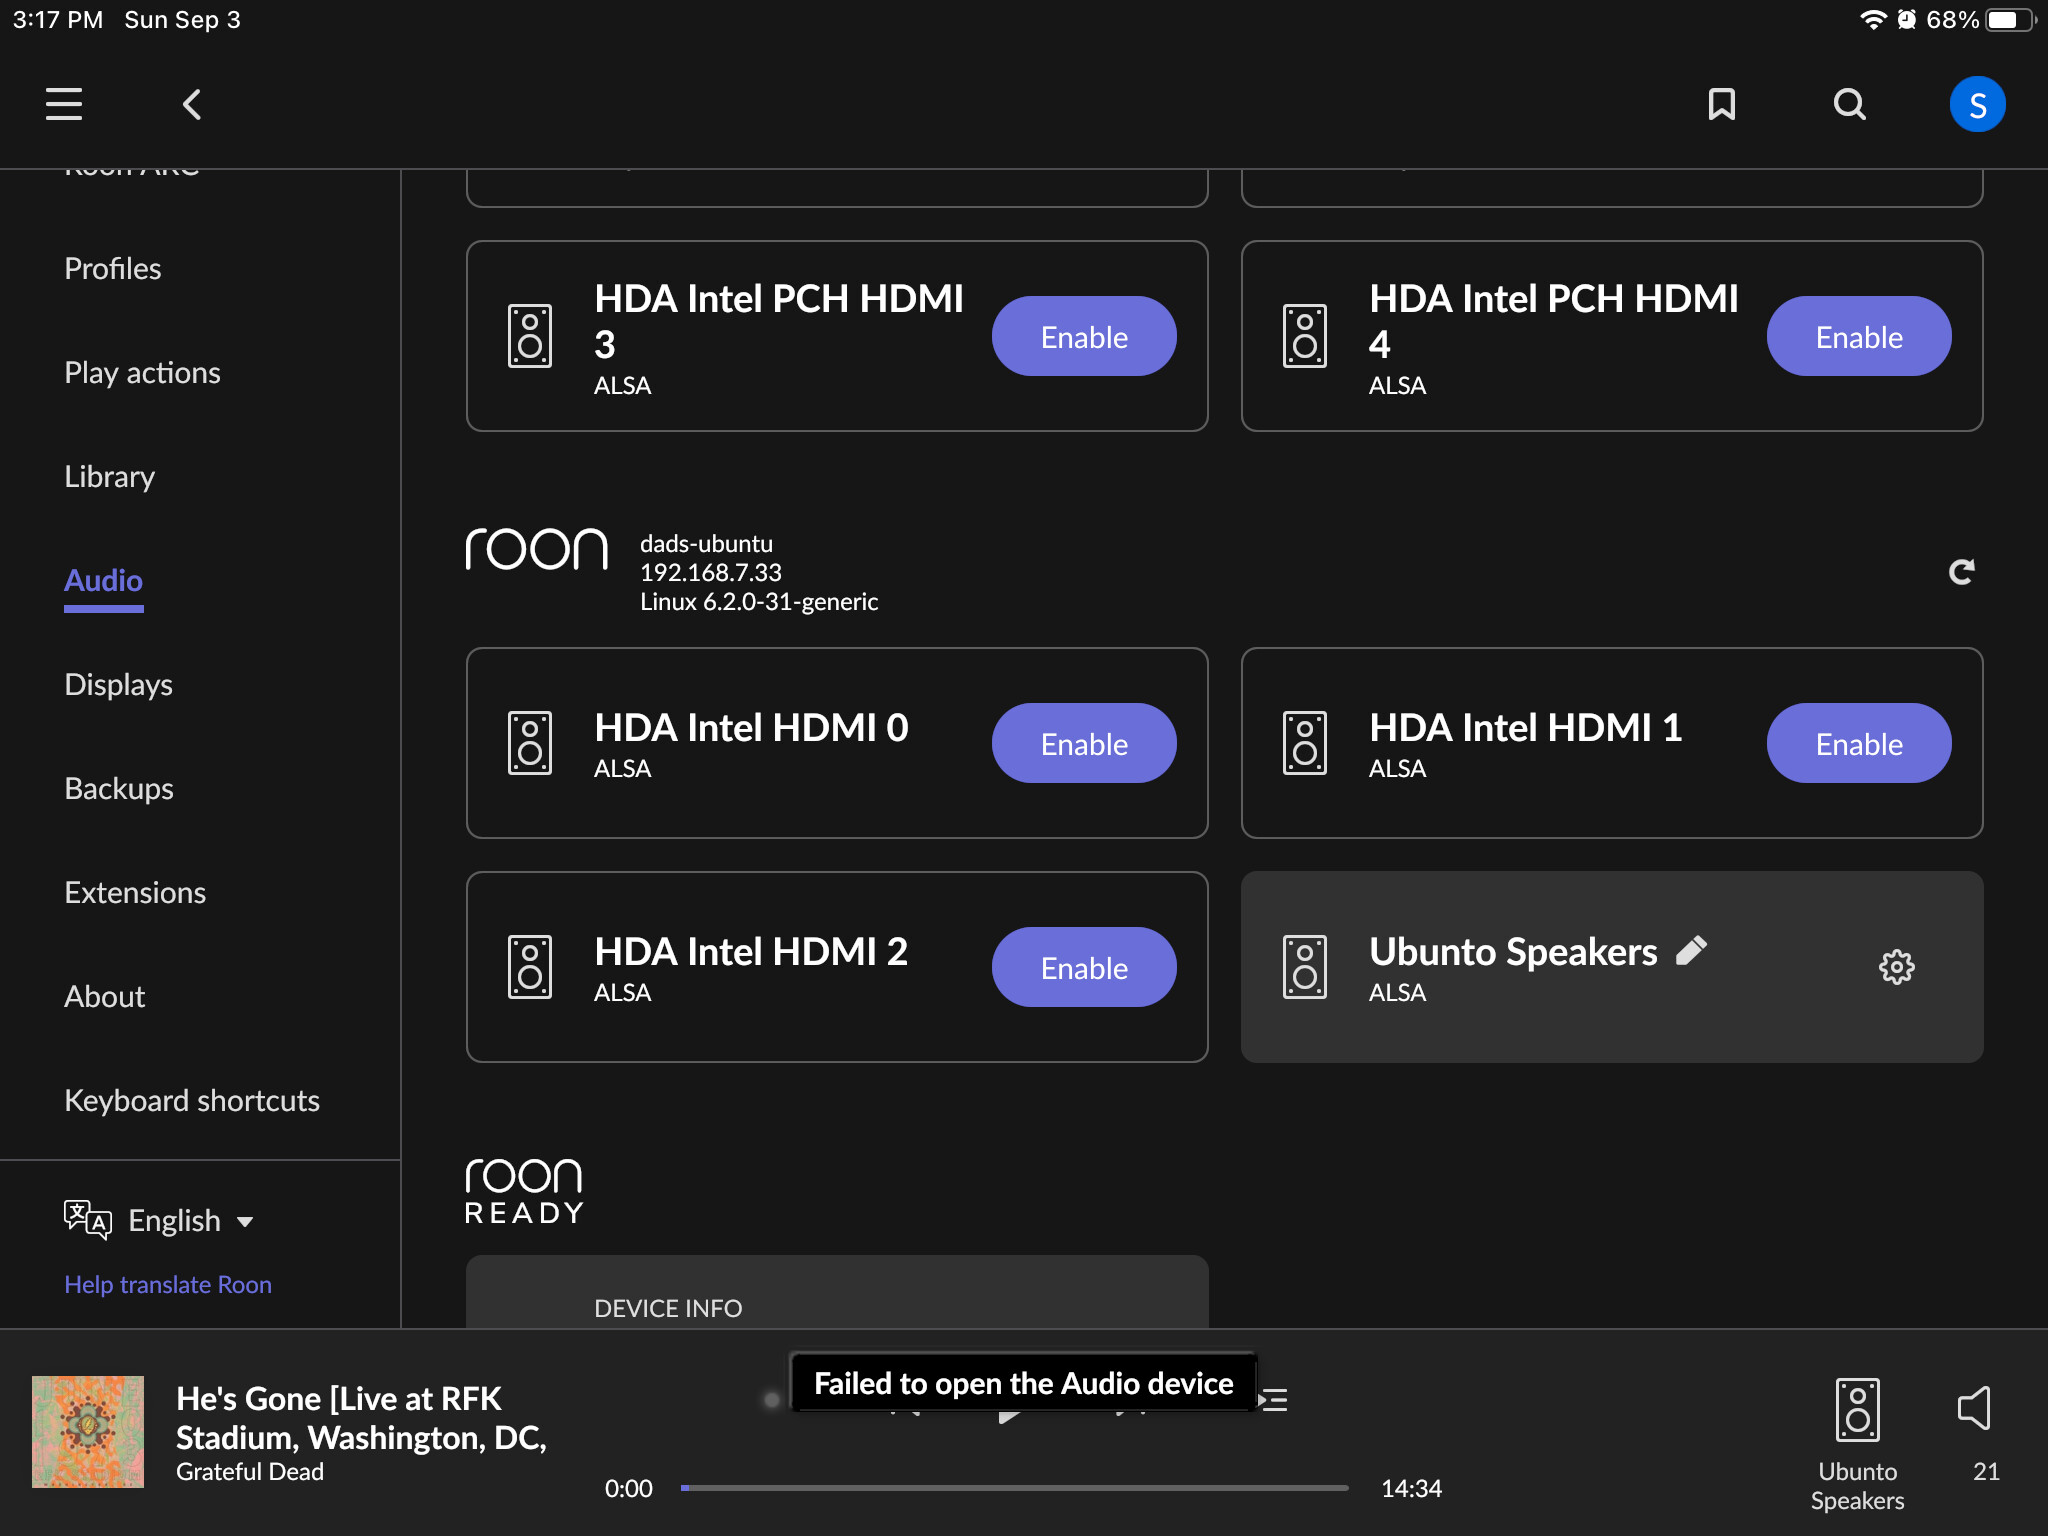This screenshot has height=1536, width=2048.
Task: Open the volume speaker icon
Action: tap(1974, 1408)
